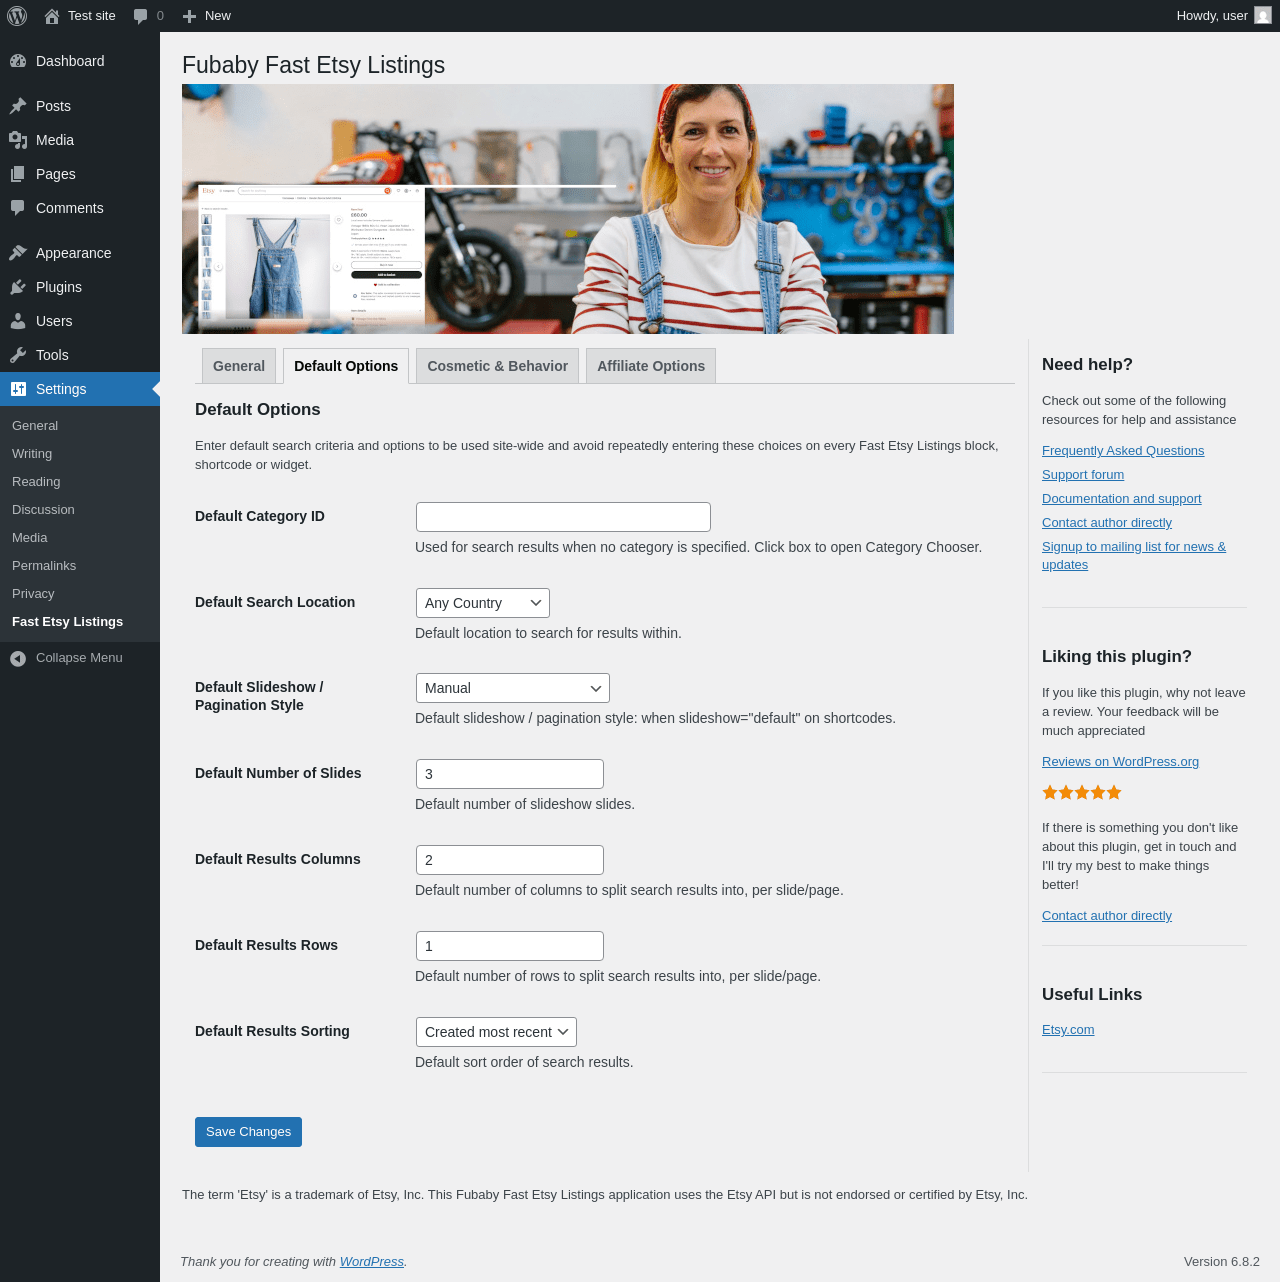Open the Default Results Sorting dropdown
The image size is (1280, 1282).
coord(496,1032)
